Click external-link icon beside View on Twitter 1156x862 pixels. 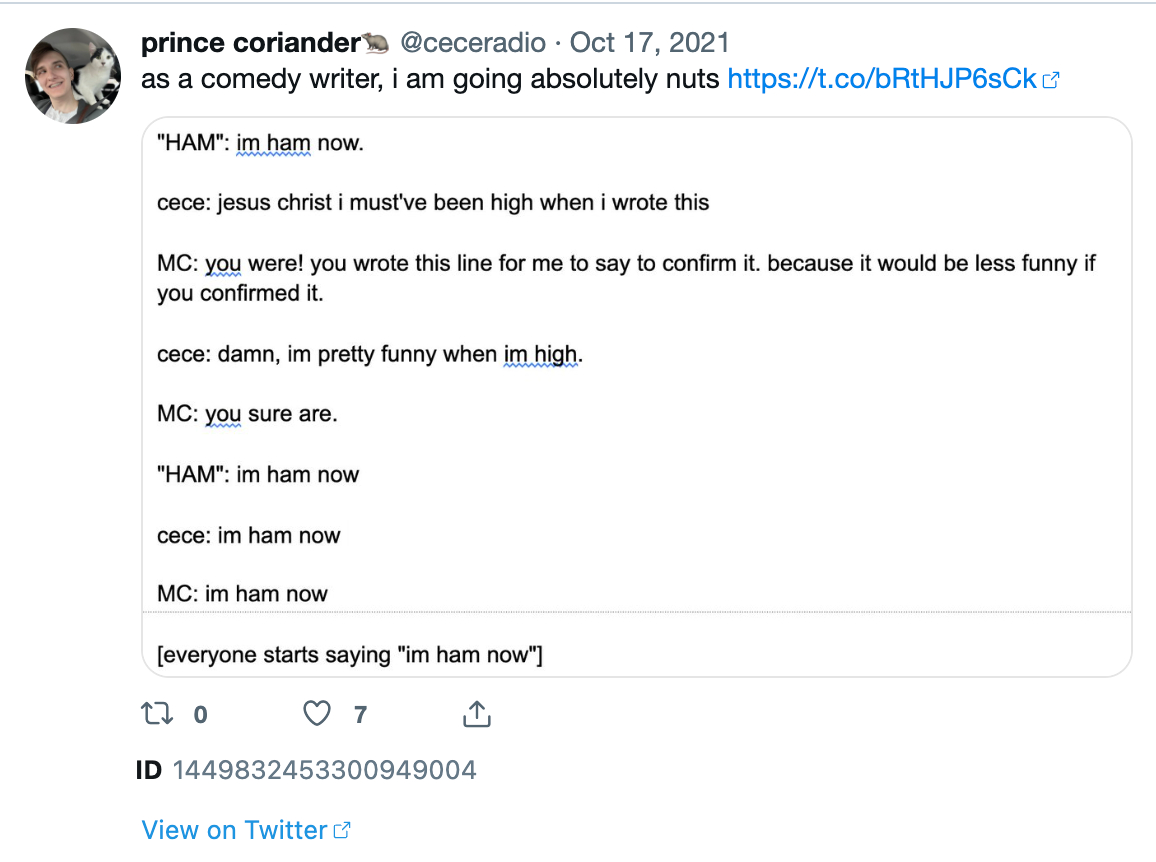click(342, 830)
